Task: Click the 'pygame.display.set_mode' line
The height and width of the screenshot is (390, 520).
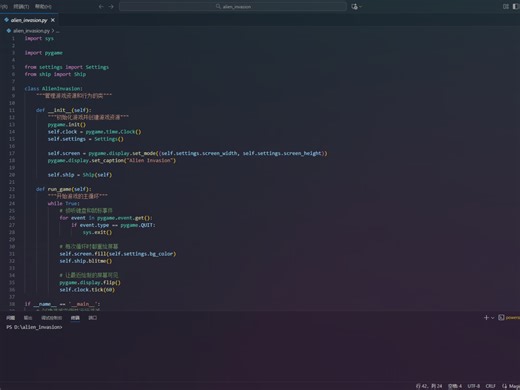Action: point(187,153)
